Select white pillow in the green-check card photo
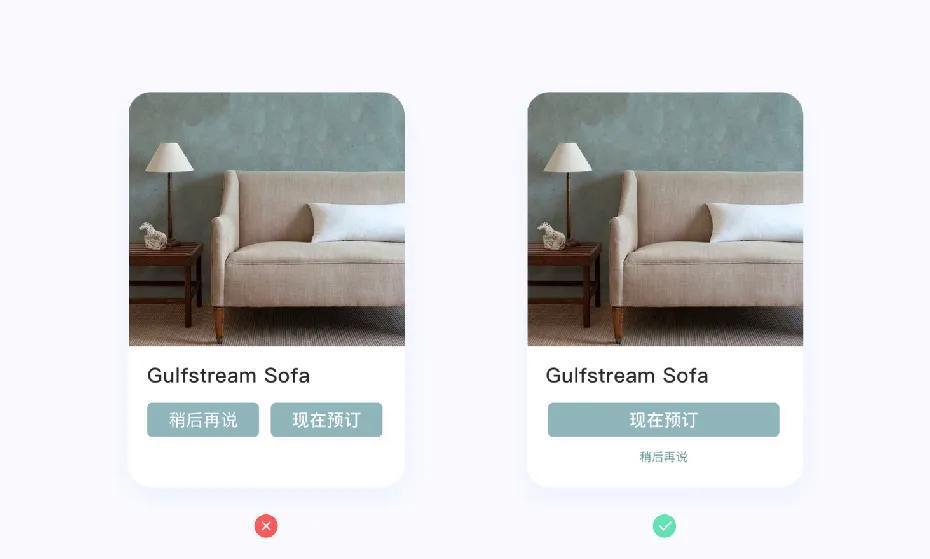 [x=756, y=223]
